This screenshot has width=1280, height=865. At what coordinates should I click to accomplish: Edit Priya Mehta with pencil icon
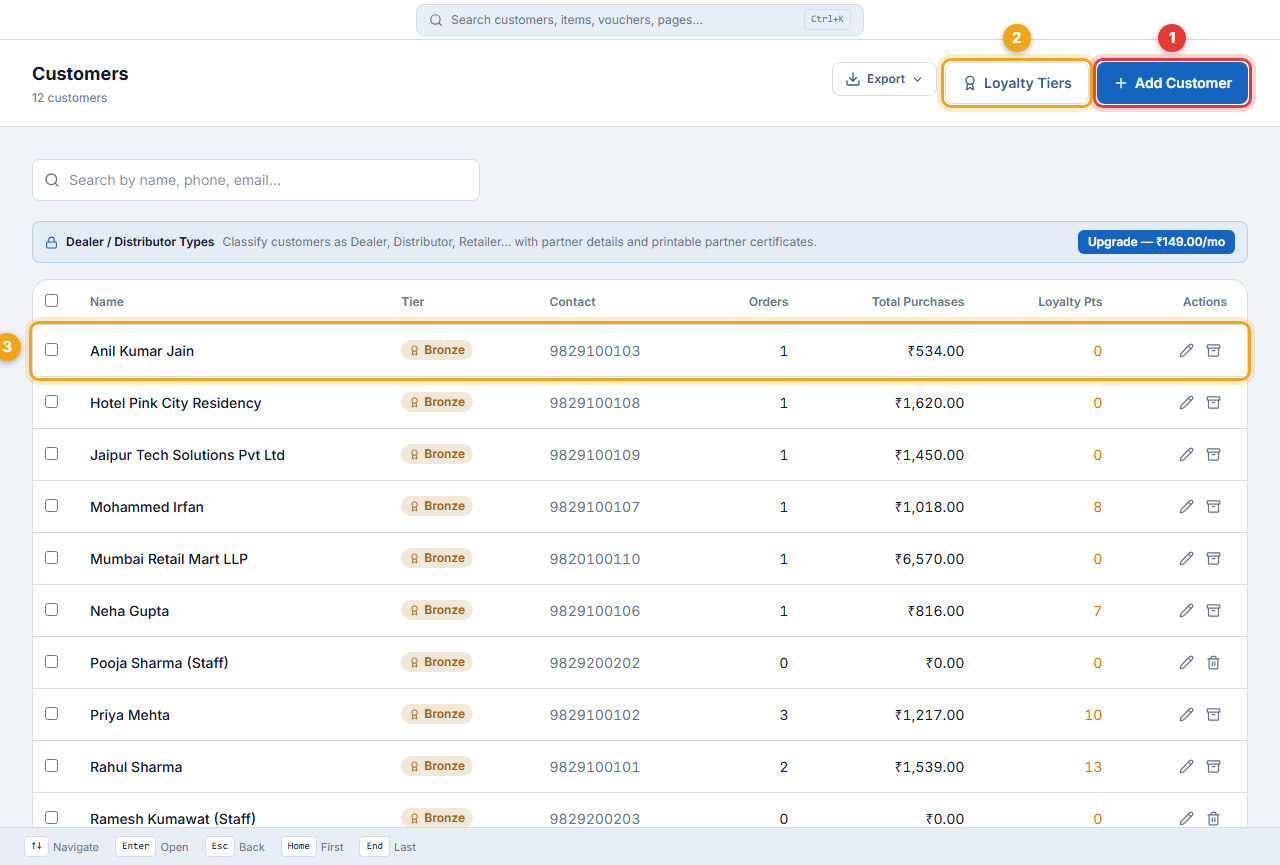[1187, 714]
